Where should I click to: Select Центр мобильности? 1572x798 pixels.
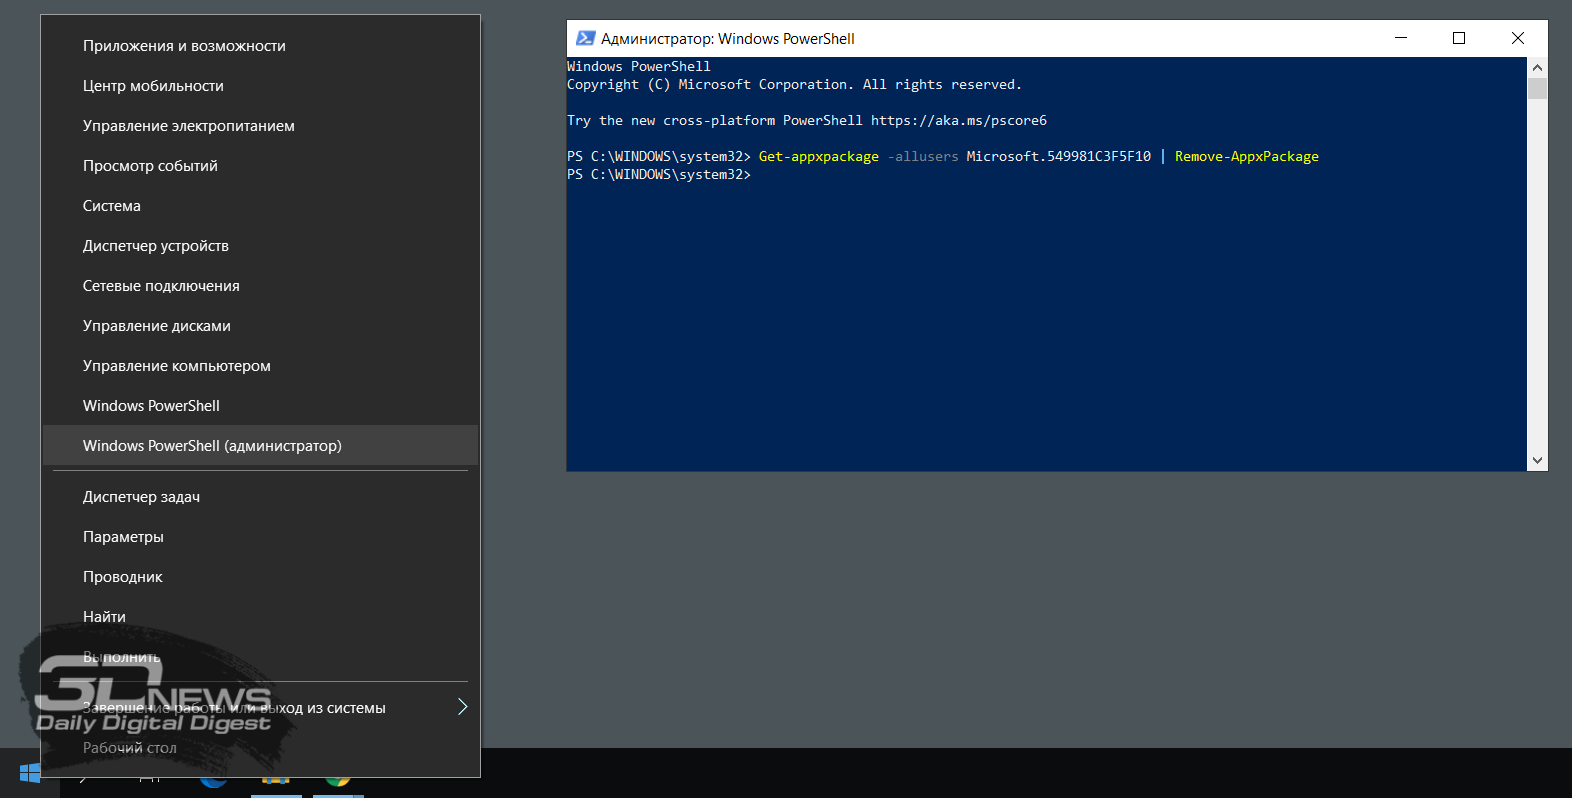pos(260,86)
